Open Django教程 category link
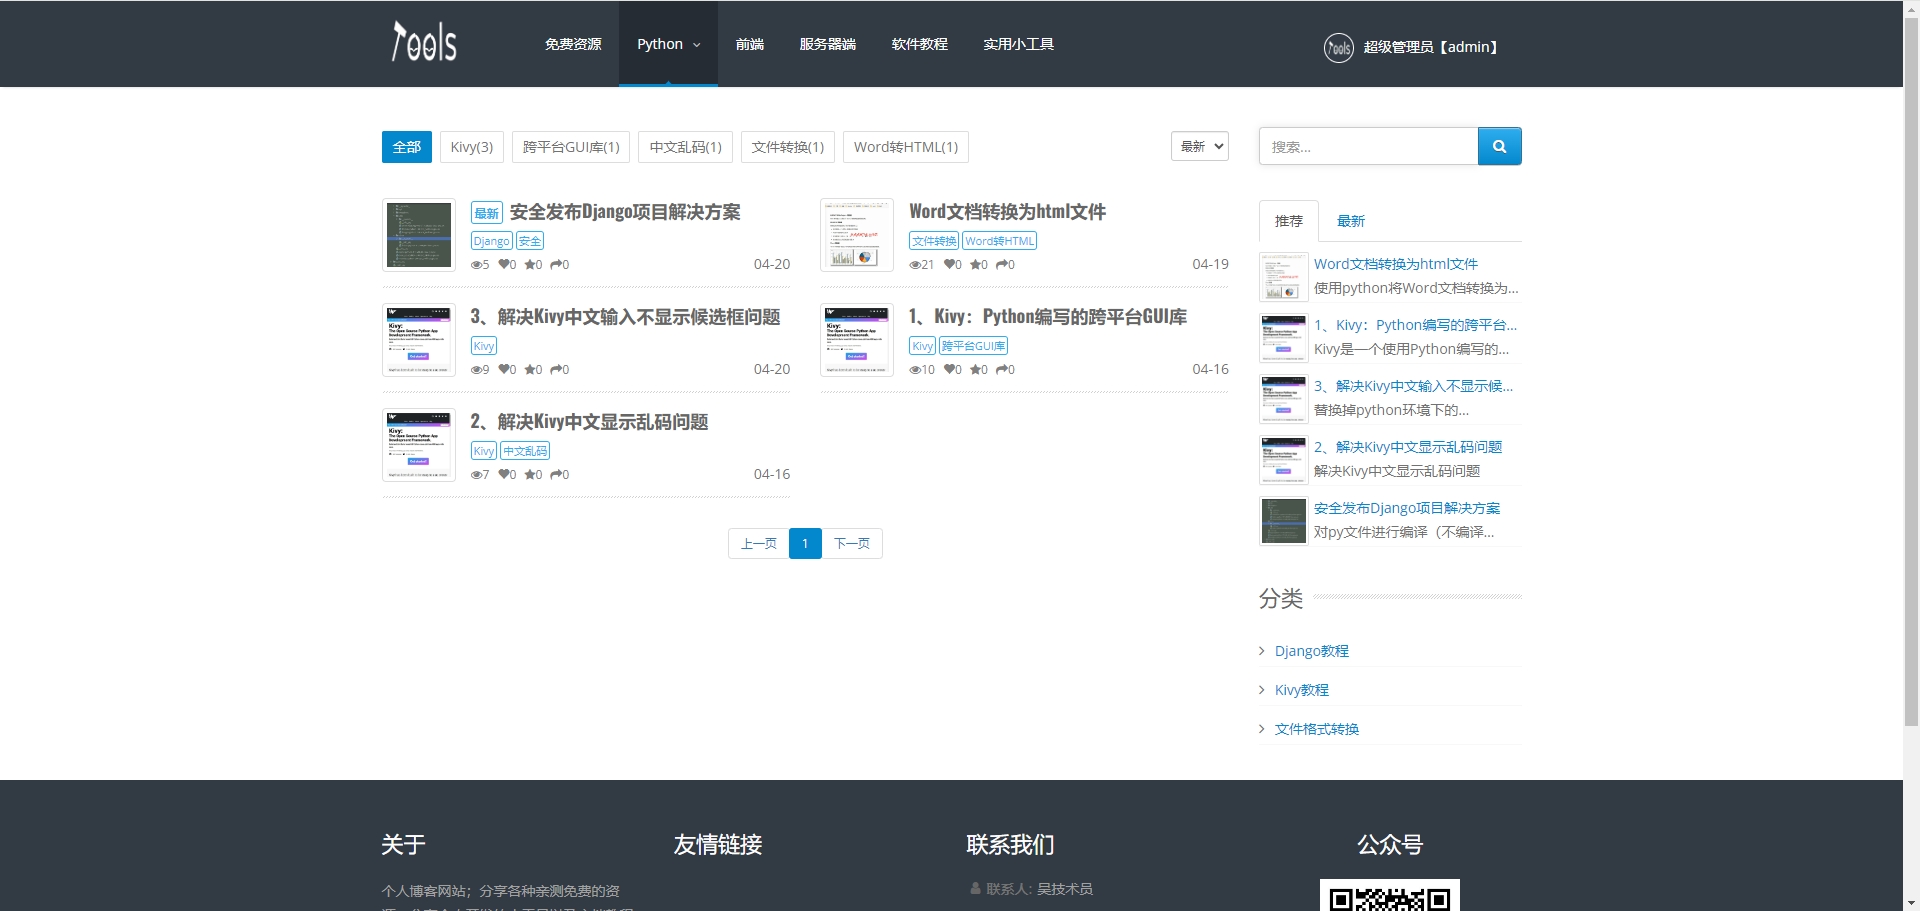The image size is (1920, 911). [1312, 651]
